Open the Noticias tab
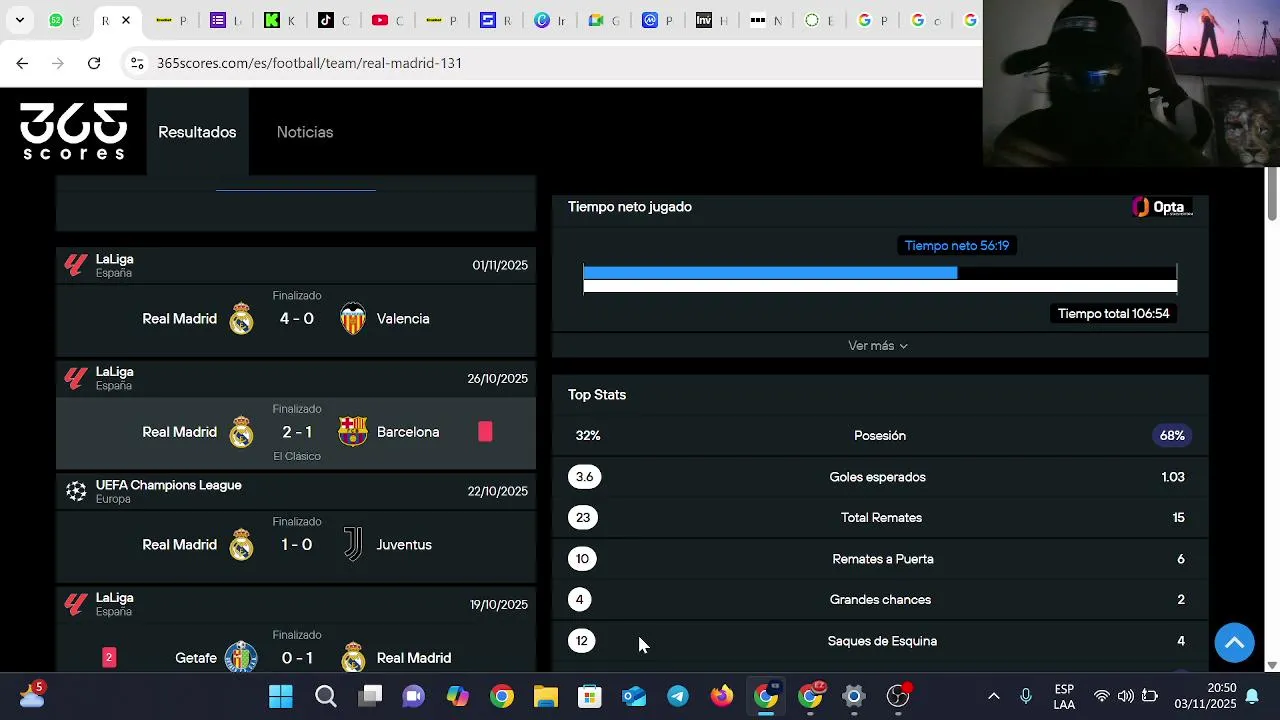 click(x=305, y=132)
